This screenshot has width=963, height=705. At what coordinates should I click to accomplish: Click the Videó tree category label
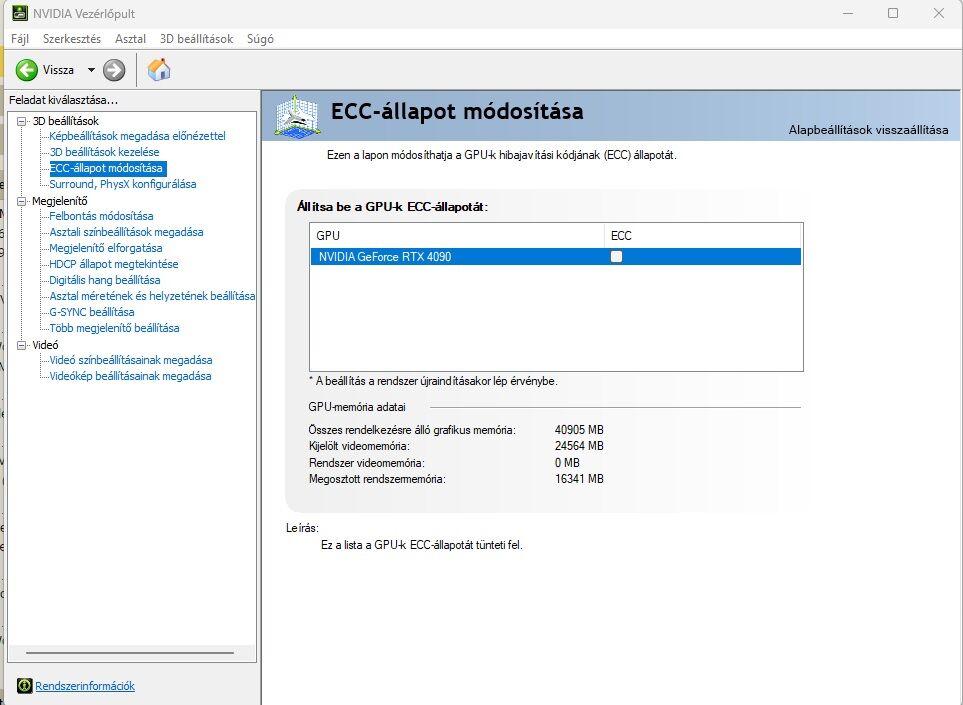[45, 345]
